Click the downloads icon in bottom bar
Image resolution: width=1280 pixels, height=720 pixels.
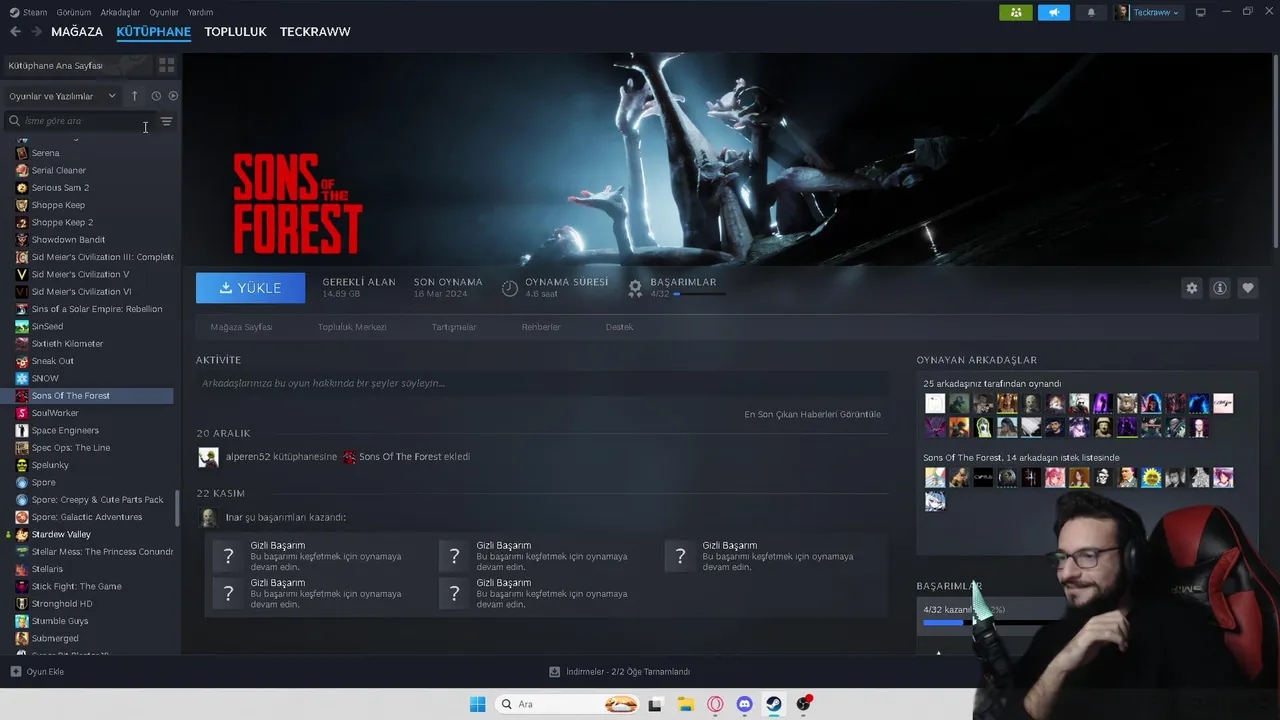(554, 672)
